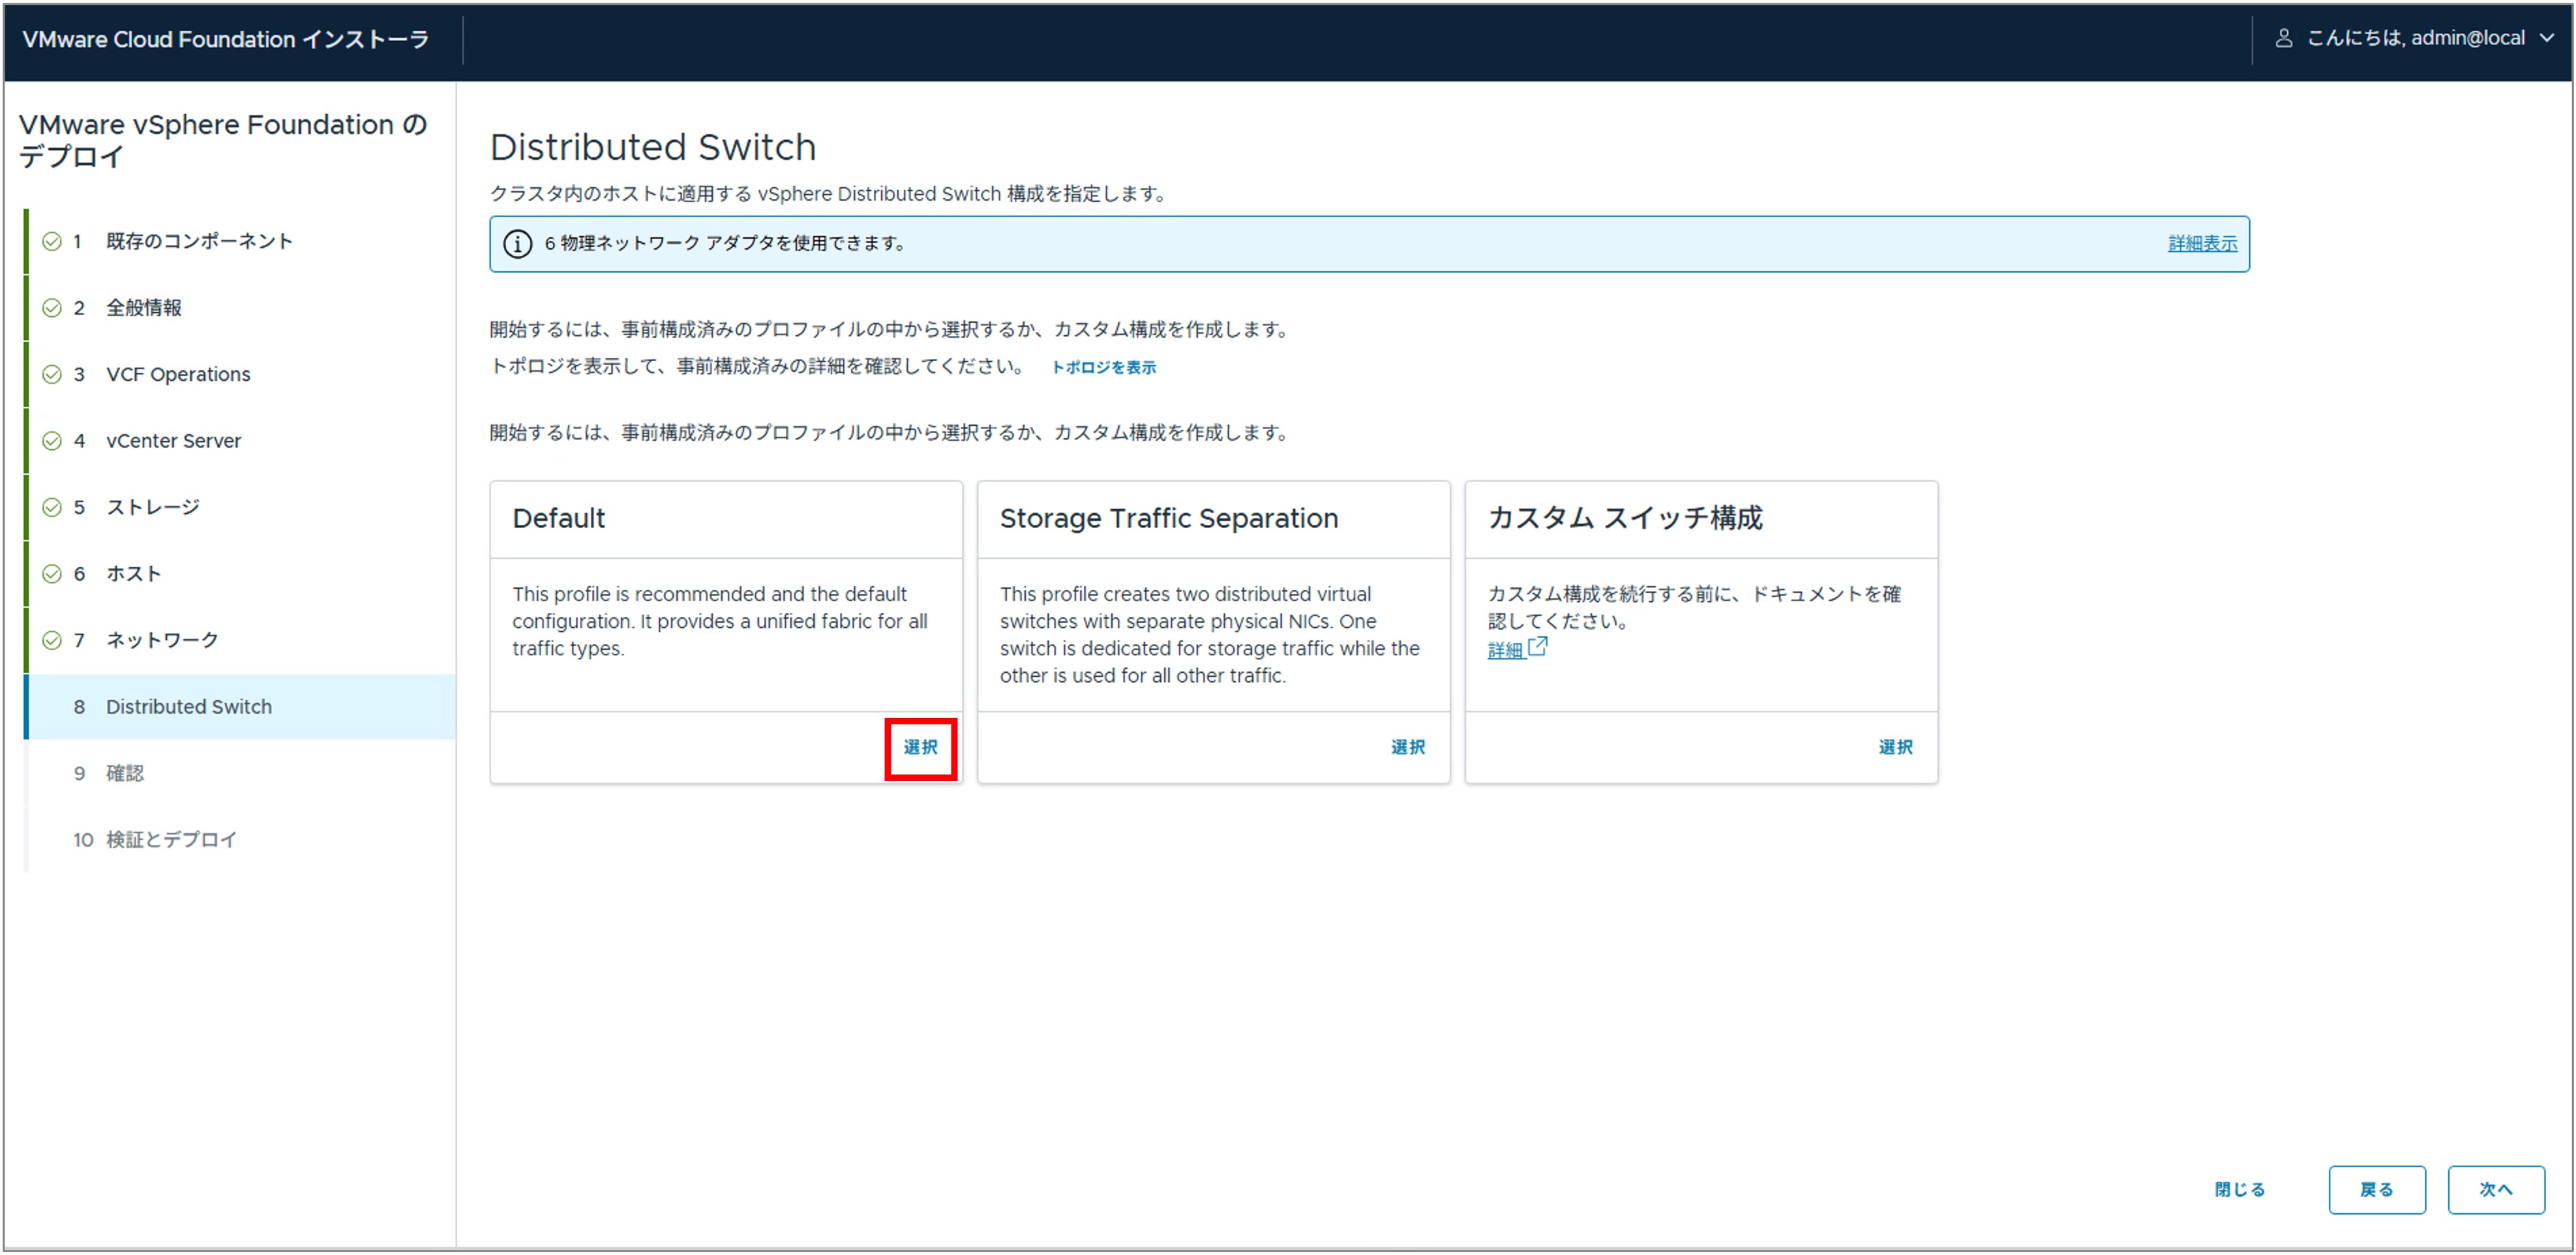Click the カスタム スイッチ構成 card title
Screen dimensions: 2576x1255
point(1626,519)
